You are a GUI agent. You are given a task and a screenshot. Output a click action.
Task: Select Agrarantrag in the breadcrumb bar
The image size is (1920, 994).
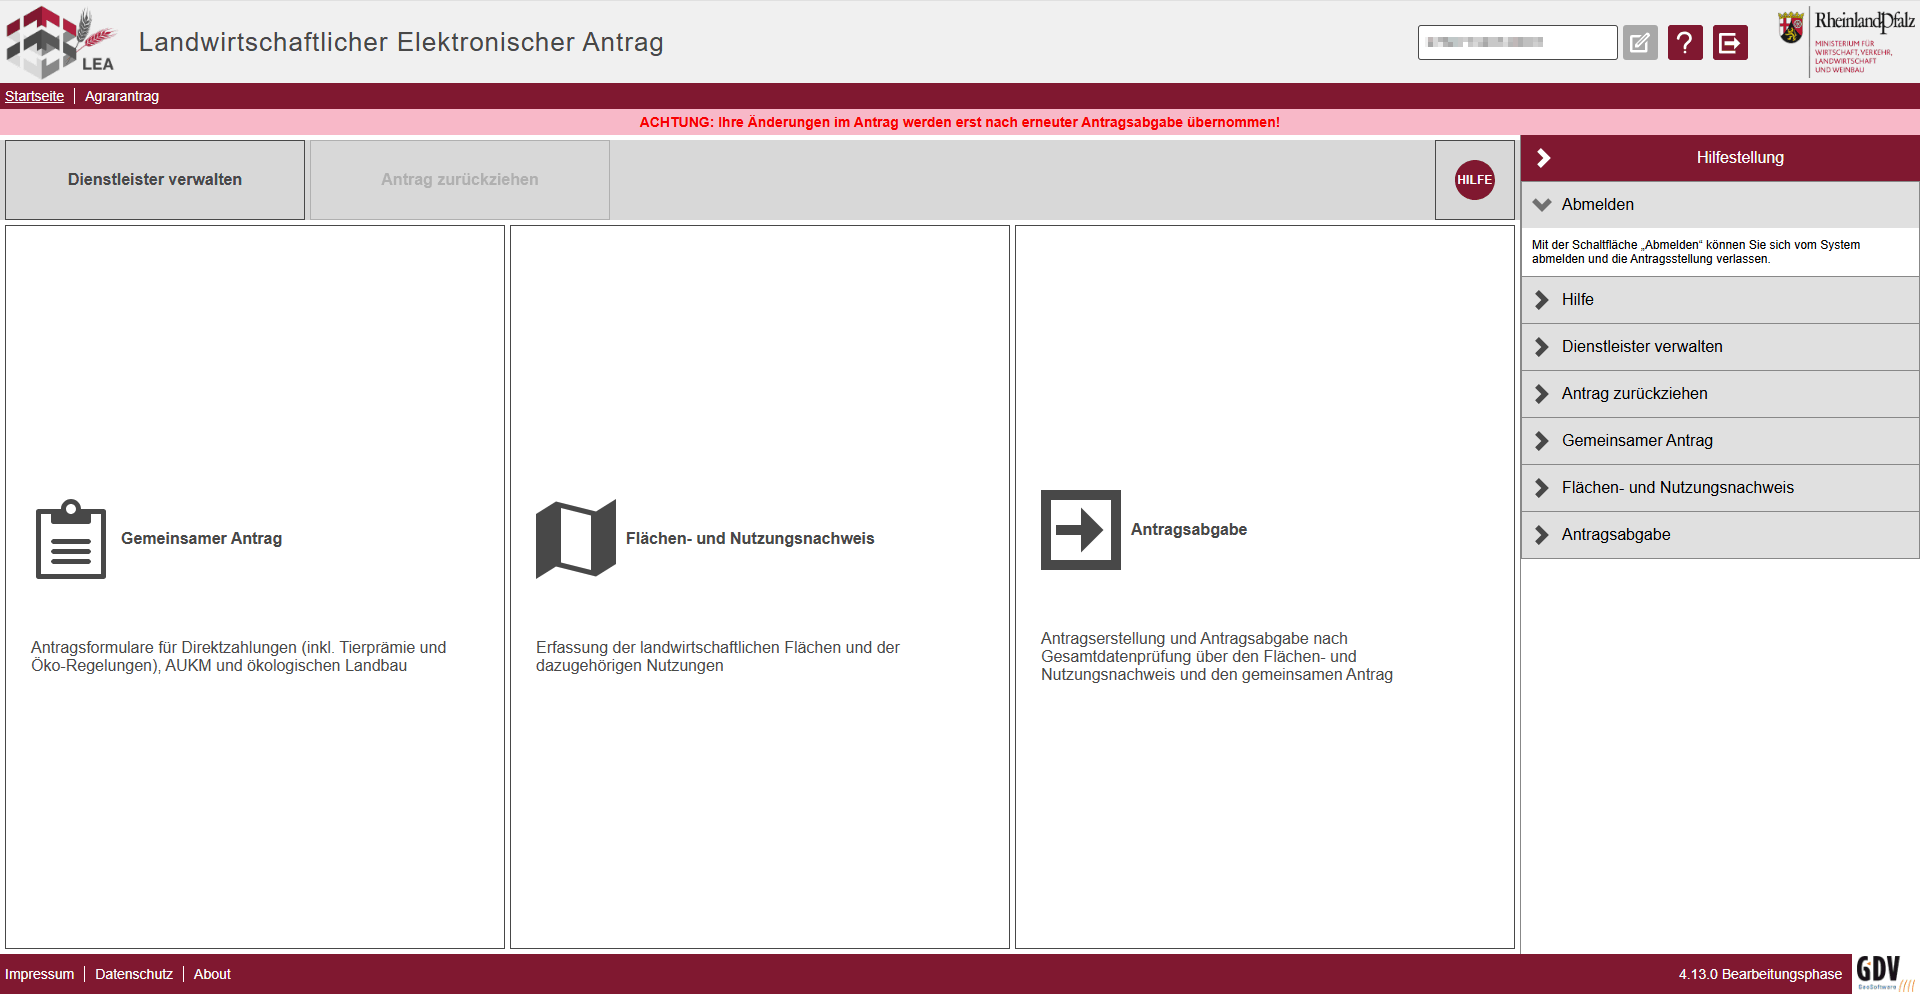pos(122,96)
